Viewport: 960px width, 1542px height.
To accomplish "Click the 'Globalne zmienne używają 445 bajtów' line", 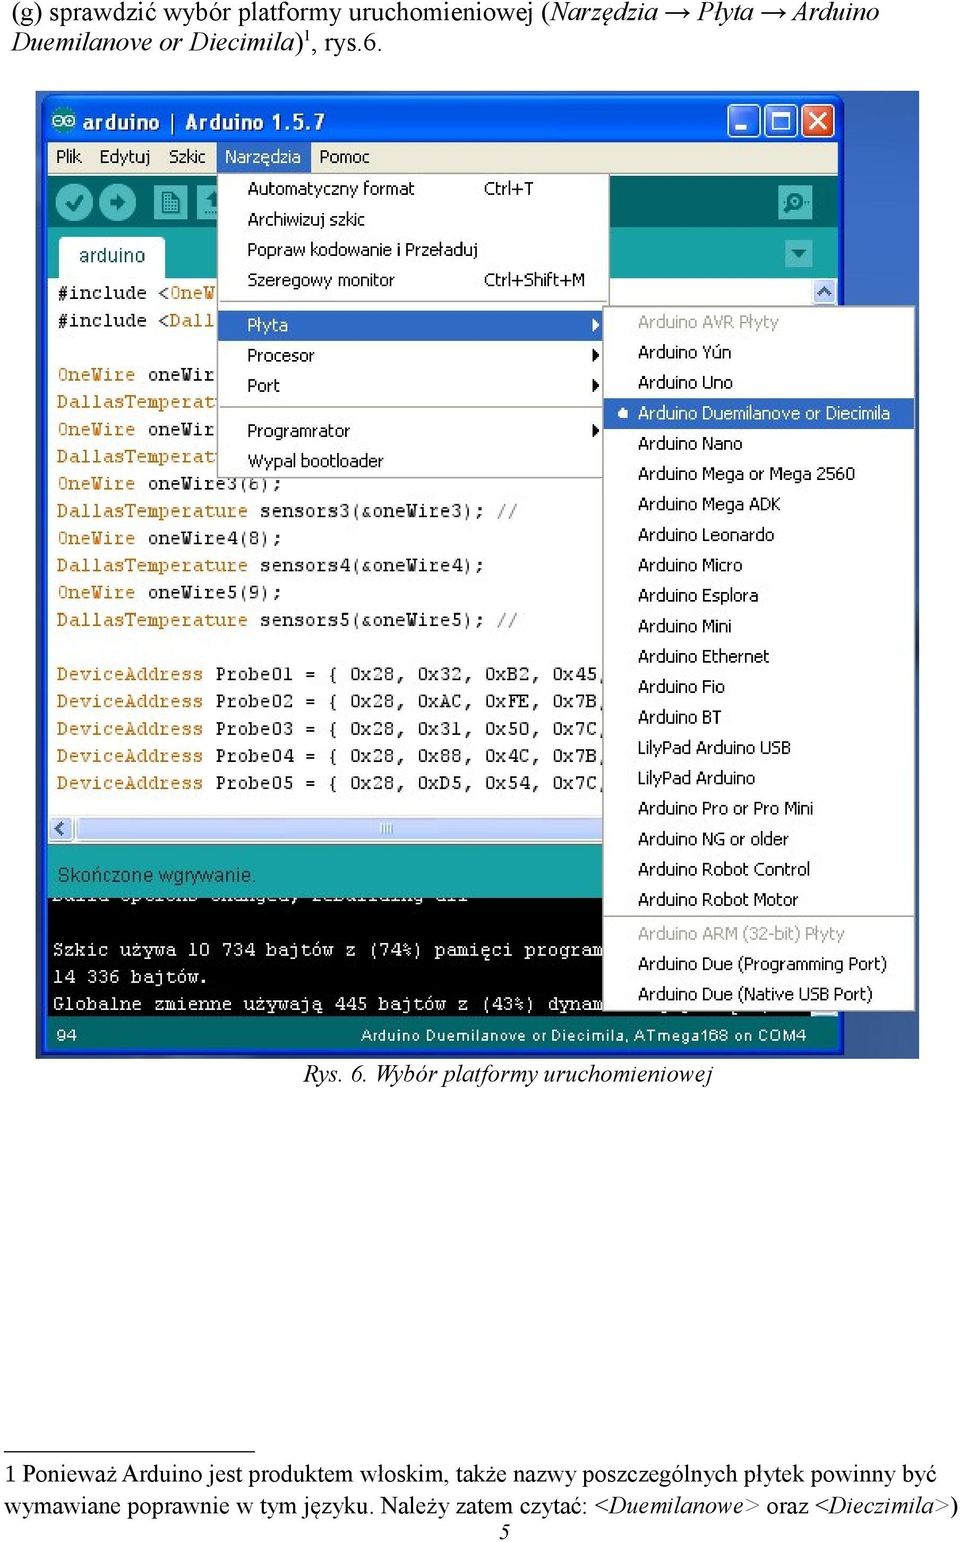I will tap(327, 1003).
